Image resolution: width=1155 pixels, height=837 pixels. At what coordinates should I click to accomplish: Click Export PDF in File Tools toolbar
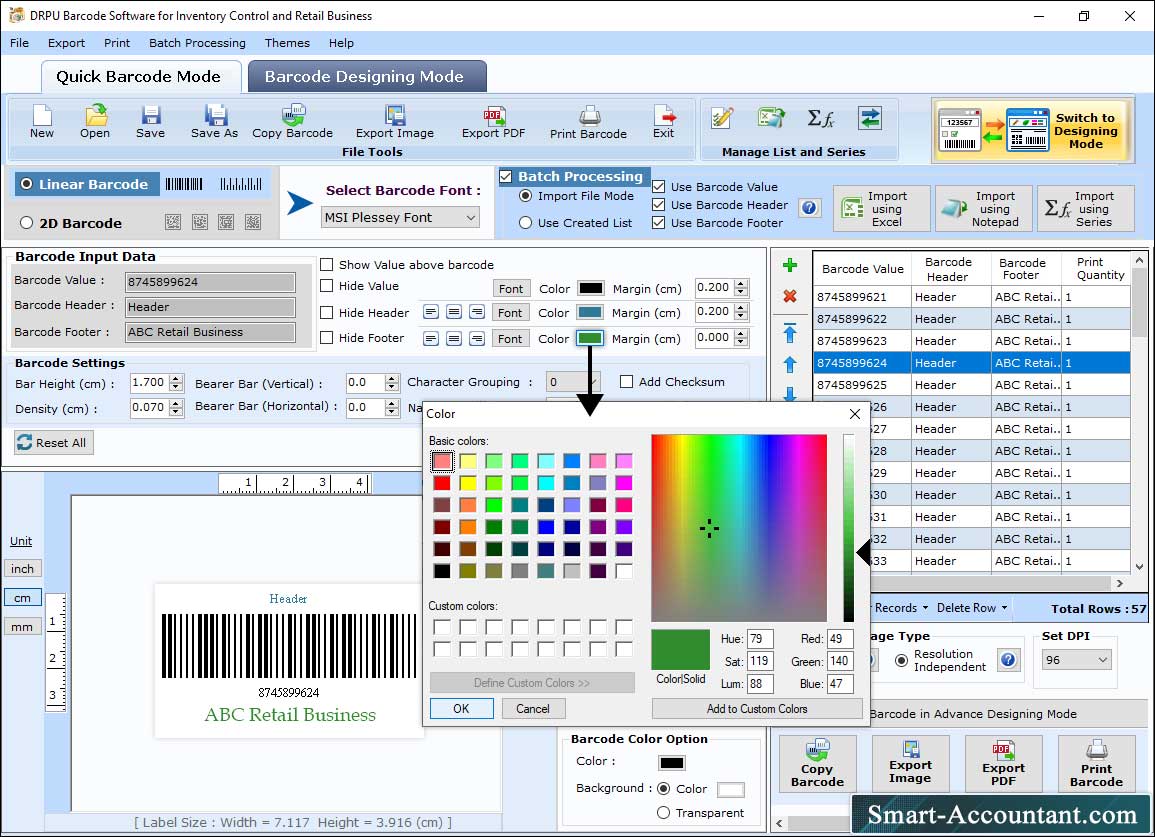(x=493, y=121)
